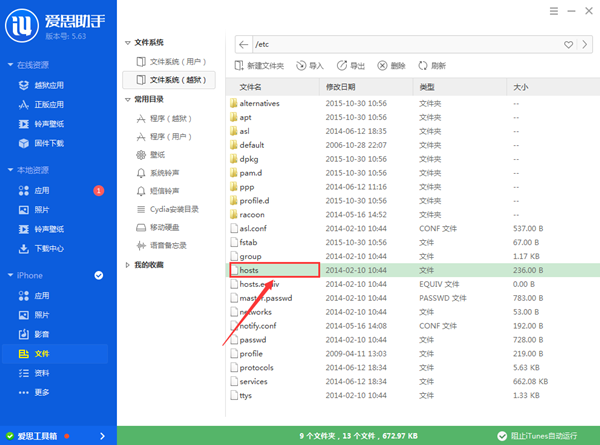Open iPhone 应用 section
The height and width of the screenshot is (445, 600).
tap(34, 296)
